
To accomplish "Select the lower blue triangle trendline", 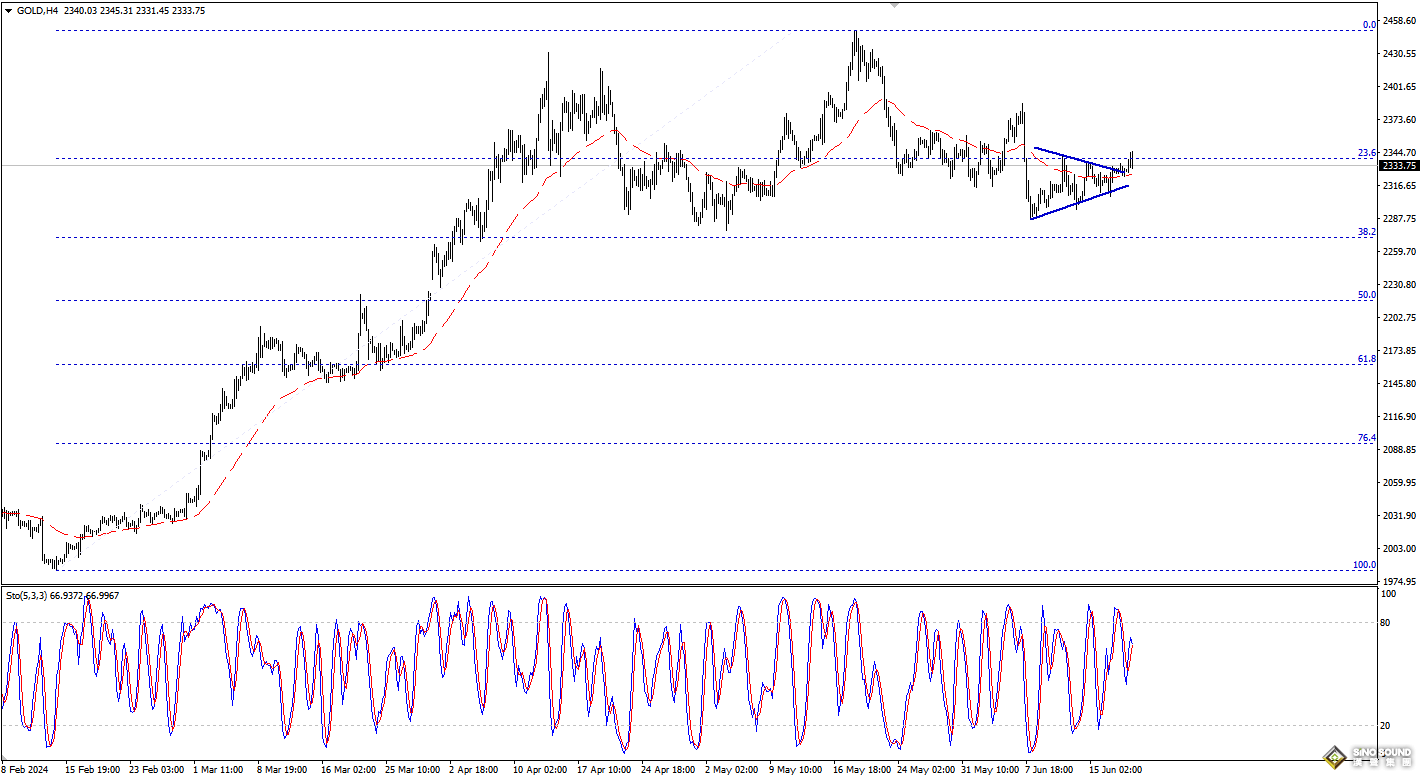I will tap(1078, 202).
